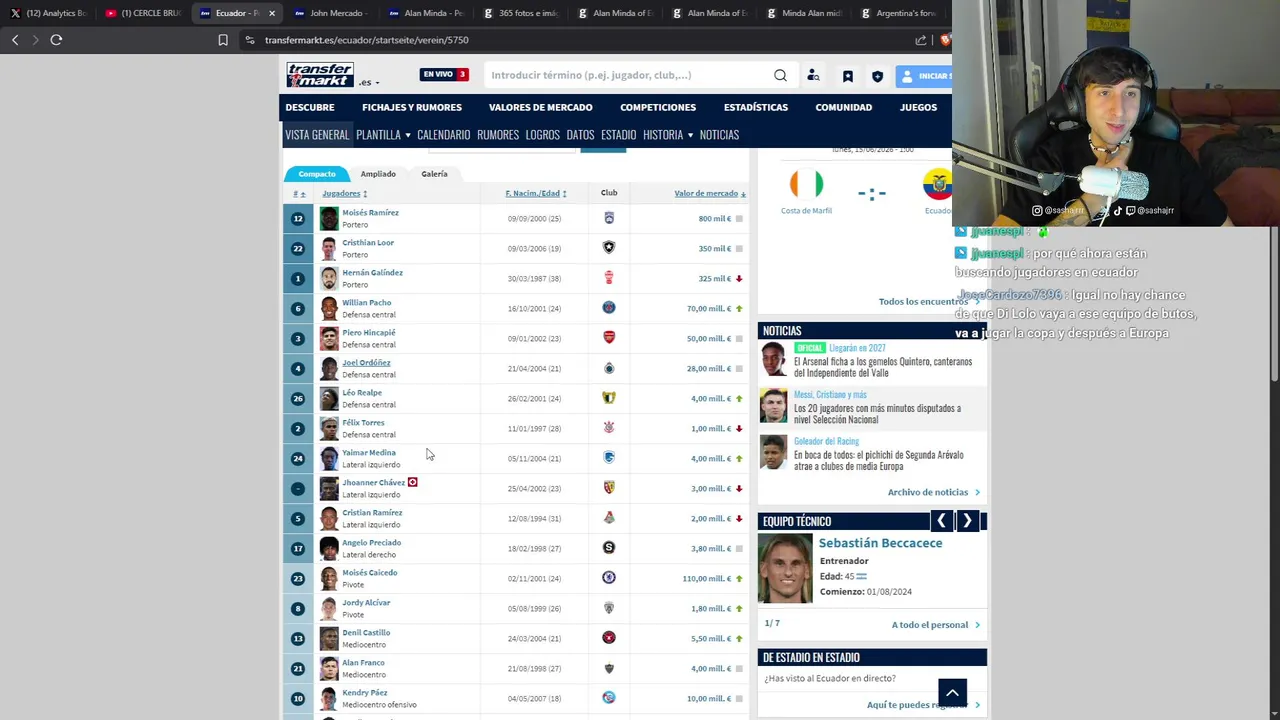The width and height of the screenshot is (1280, 720).
Task: Open the A todo el personal link
Action: pyautogui.click(x=930, y=625)
